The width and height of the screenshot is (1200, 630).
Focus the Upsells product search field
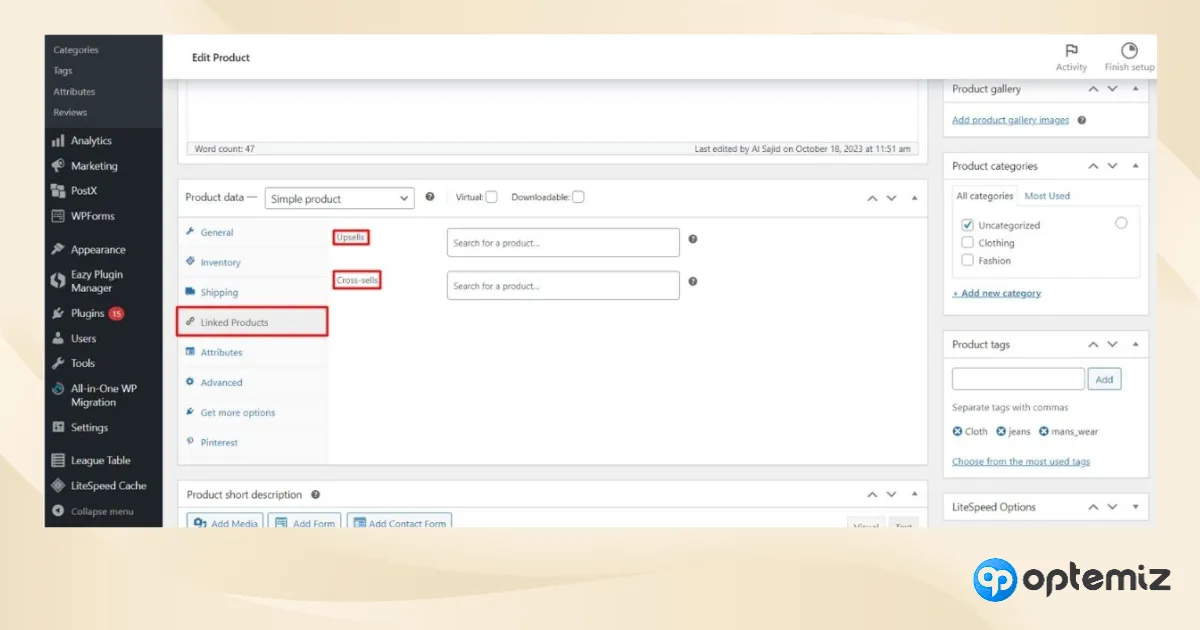(563, 242)
